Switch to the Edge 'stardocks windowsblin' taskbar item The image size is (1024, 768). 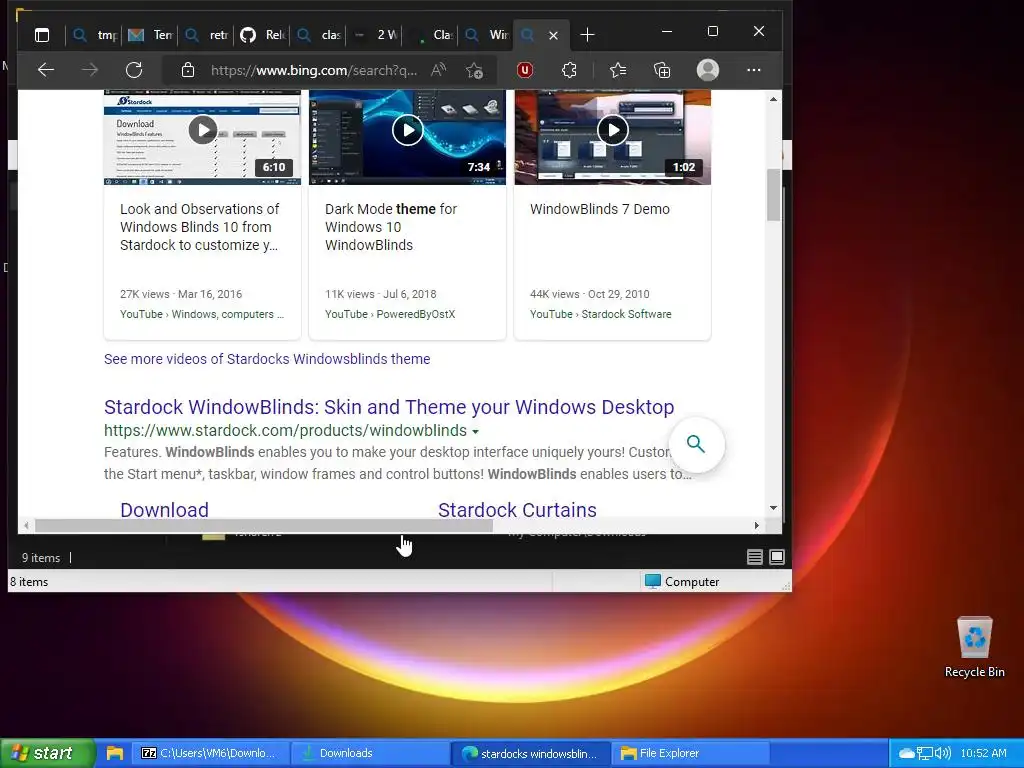(530, 753)
